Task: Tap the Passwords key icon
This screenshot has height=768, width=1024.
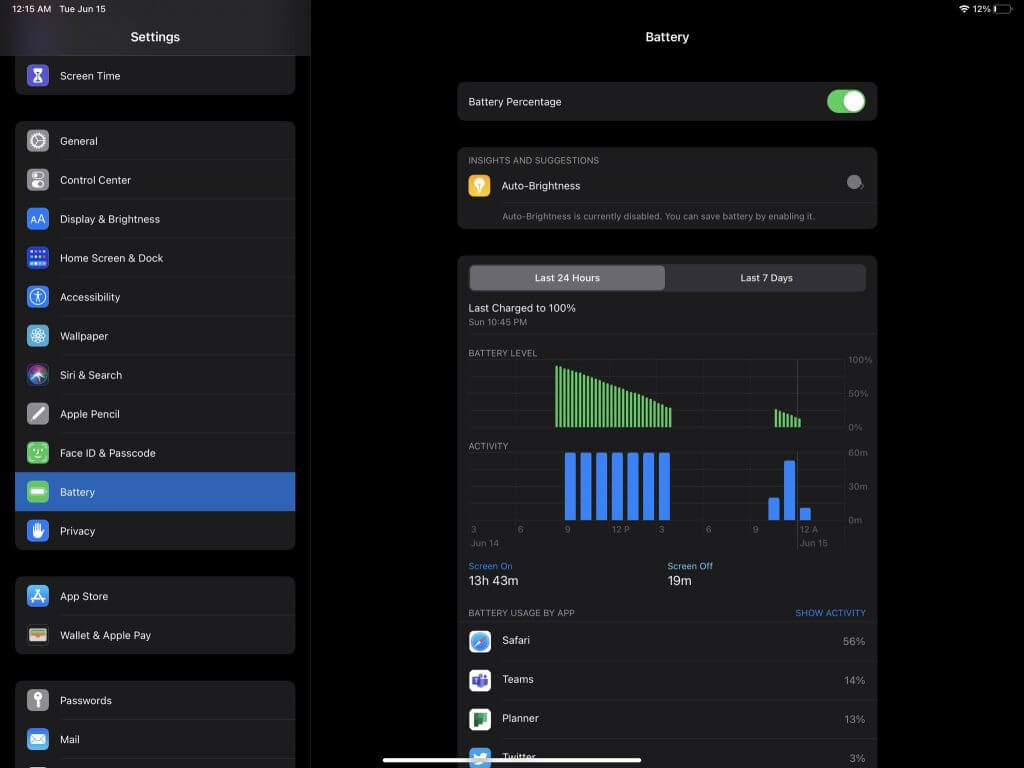Action: pos(38,700)
